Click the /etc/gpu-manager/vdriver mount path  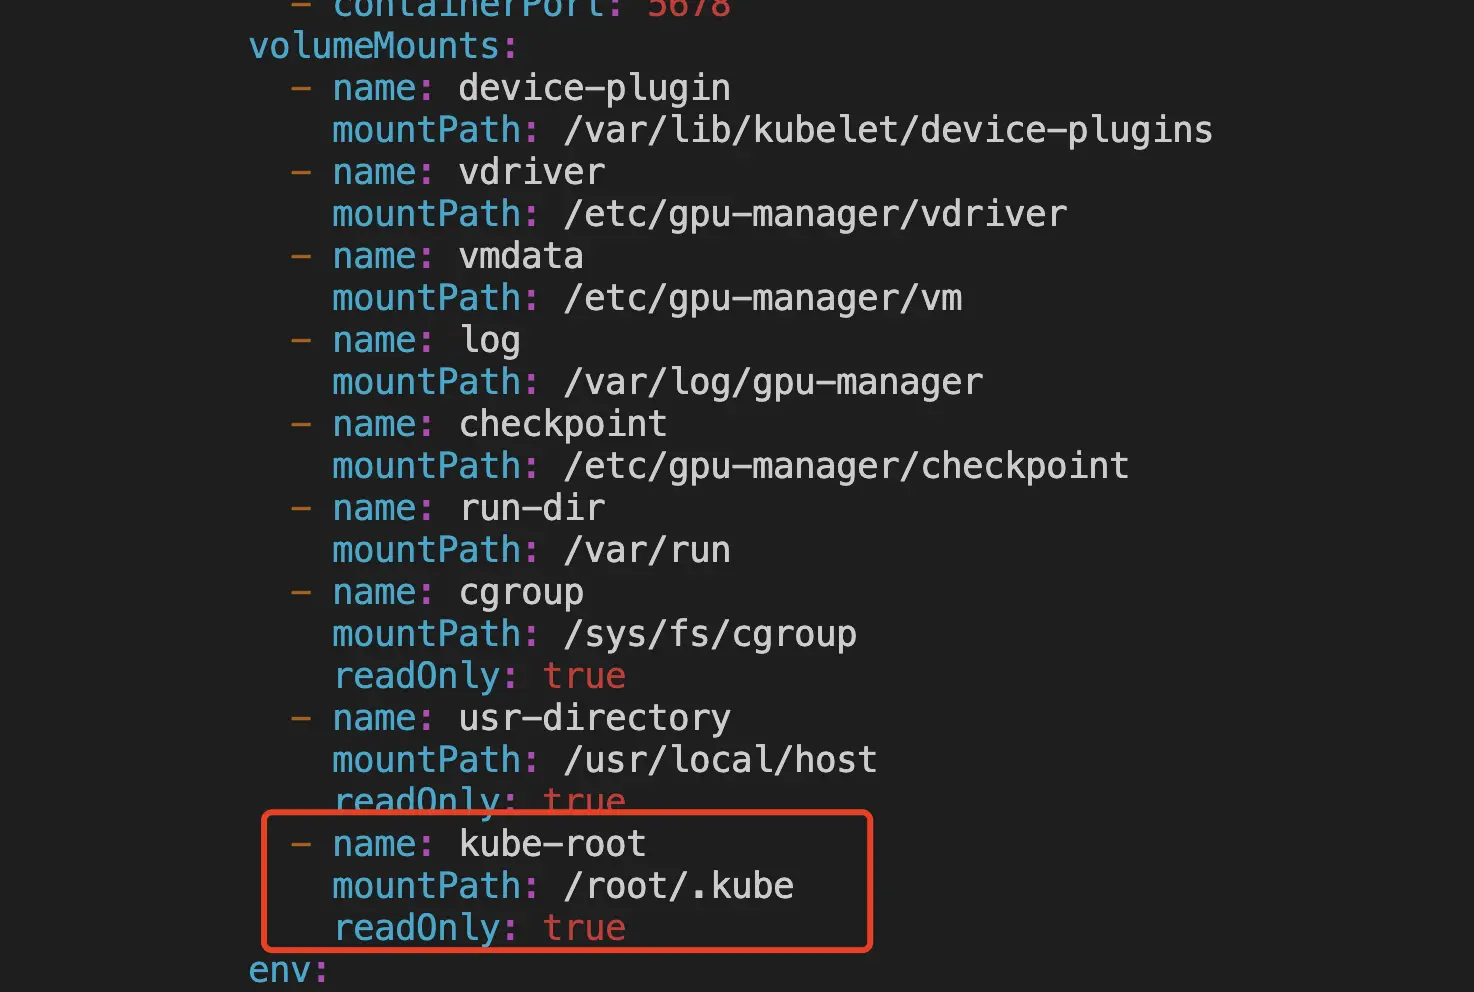pos(815,215)
